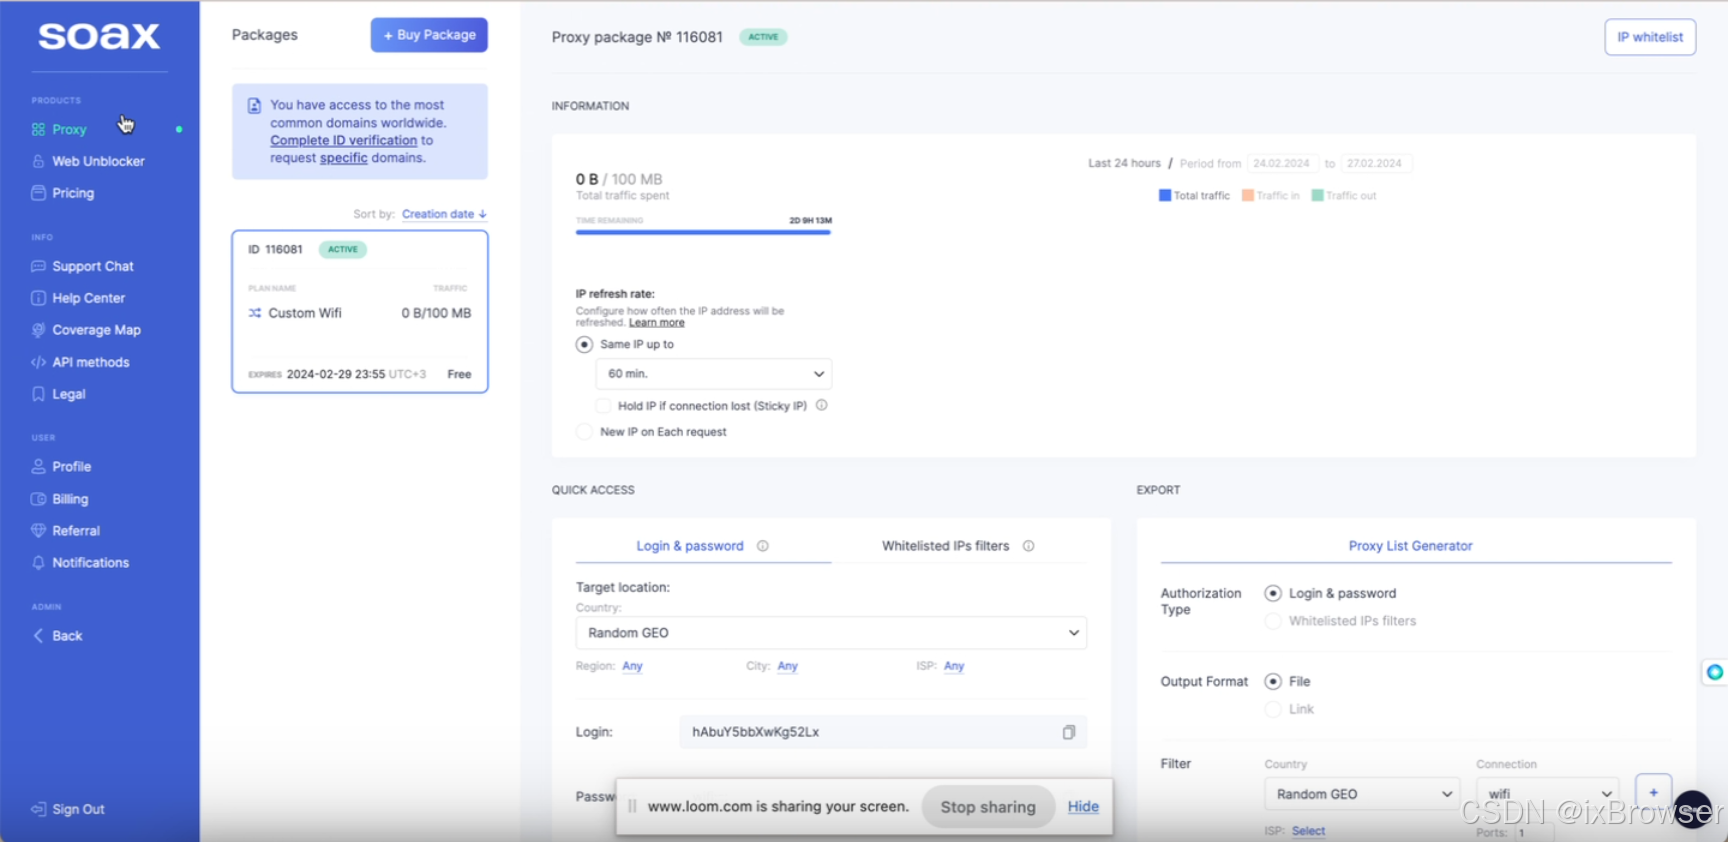The image size is (1728, 842).
Task: Open API methods page
Action: [91, 362]
